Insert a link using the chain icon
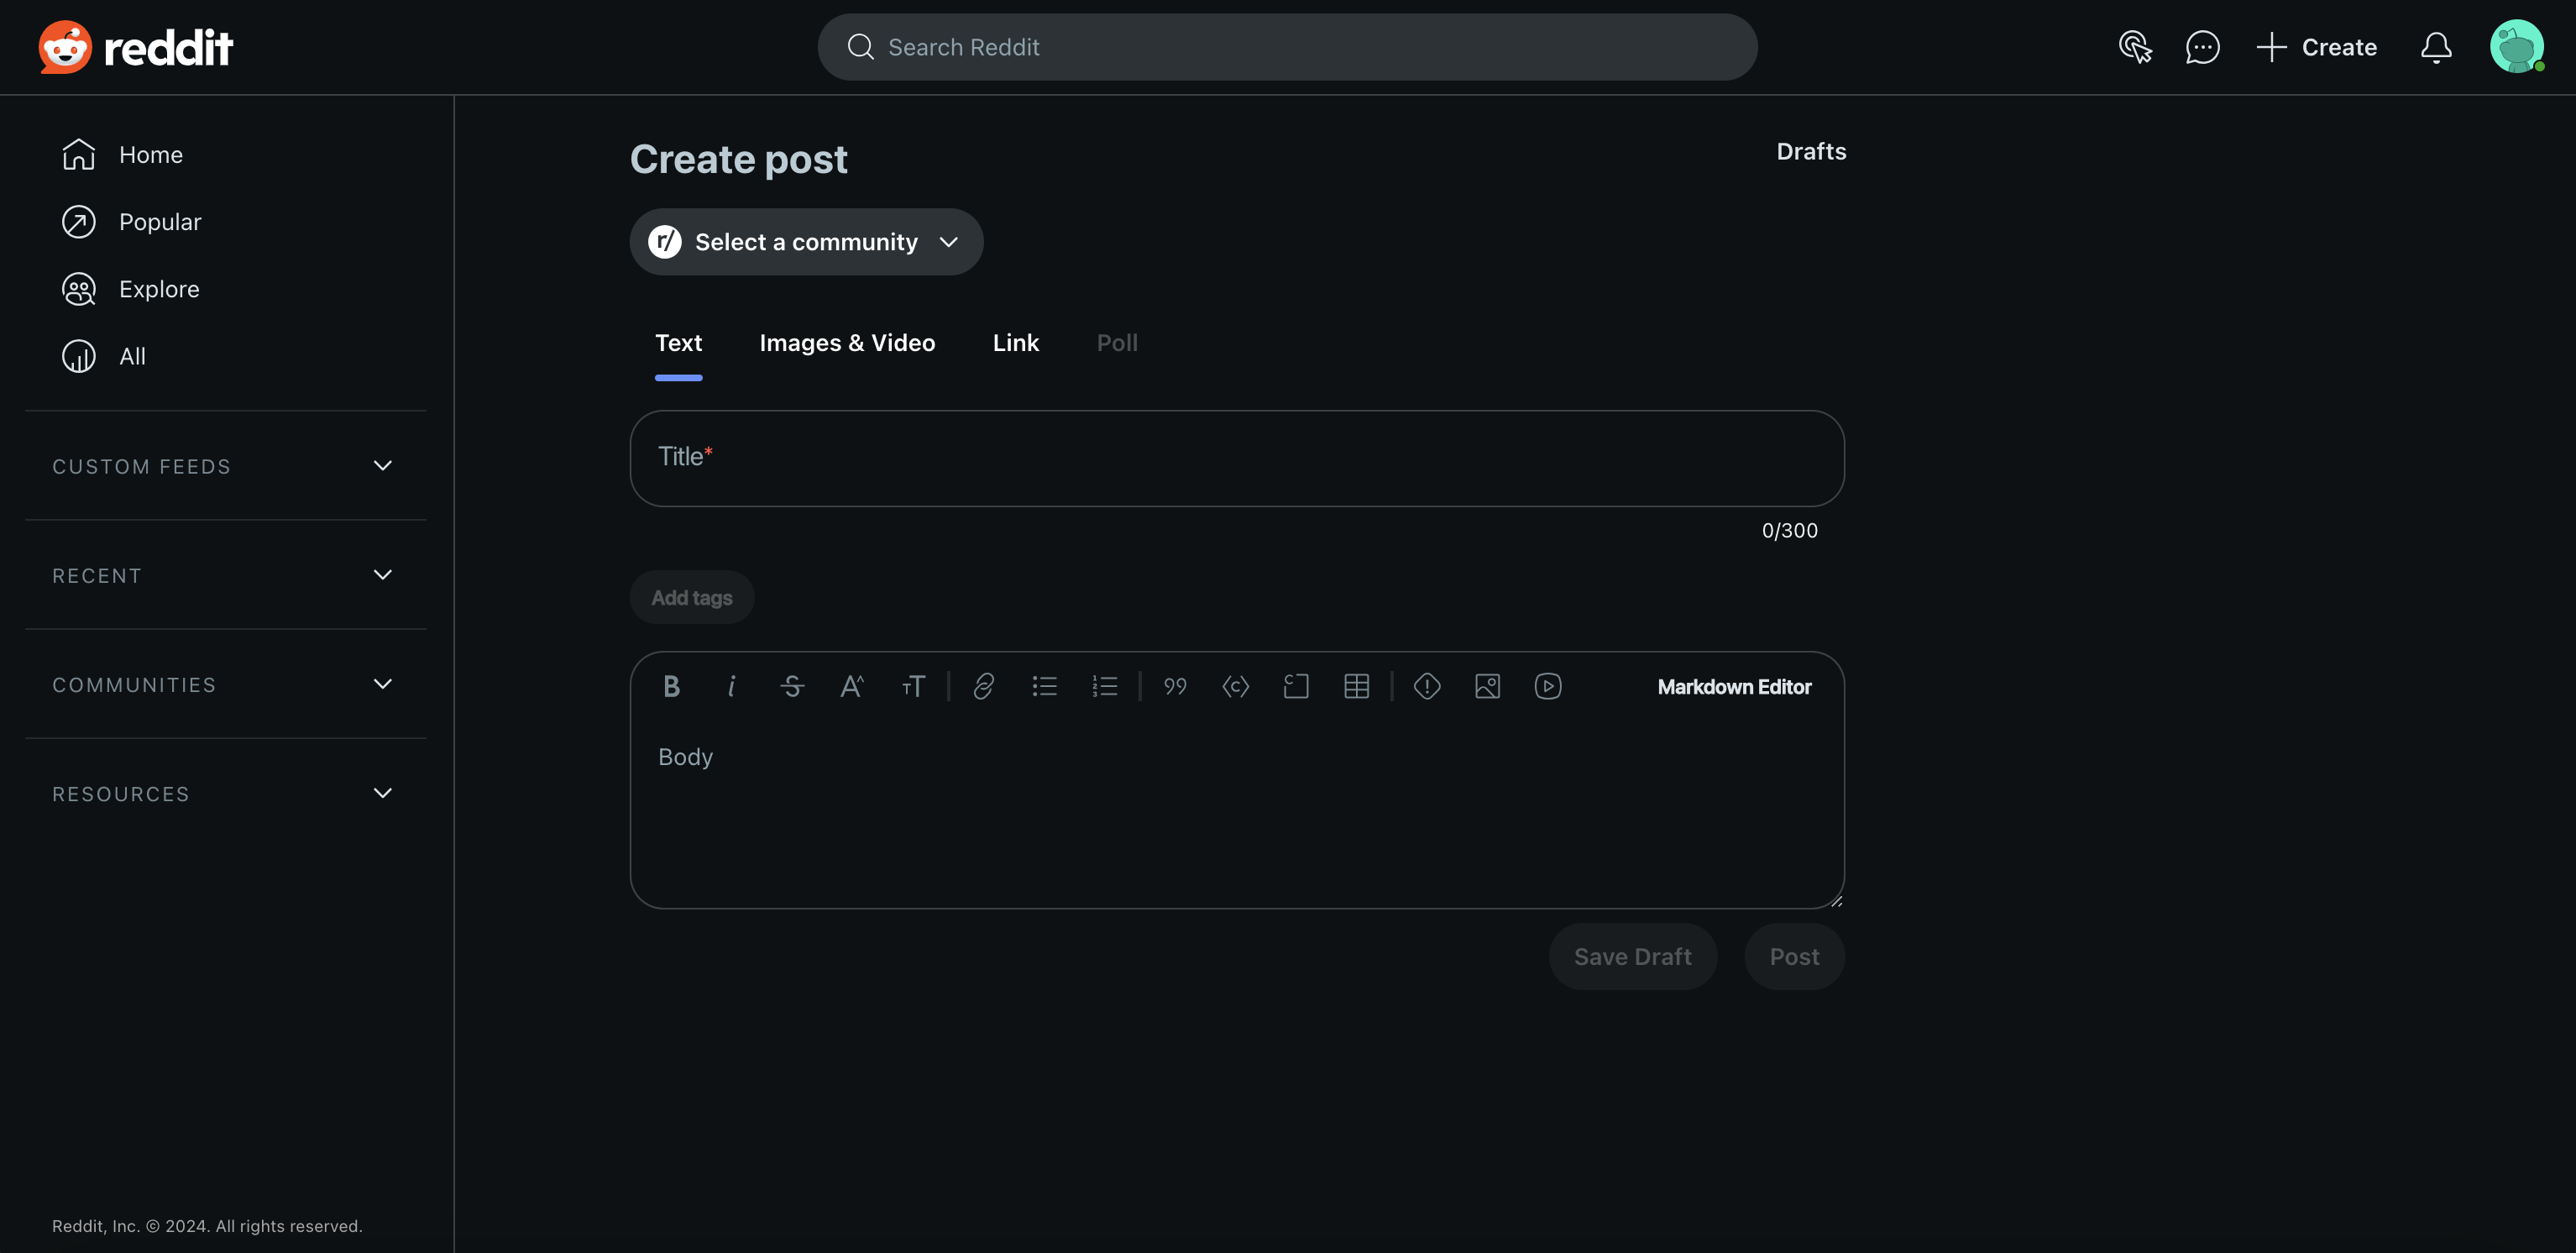The width and height of the screenshot is (2576, 1253). click(983, 686)
